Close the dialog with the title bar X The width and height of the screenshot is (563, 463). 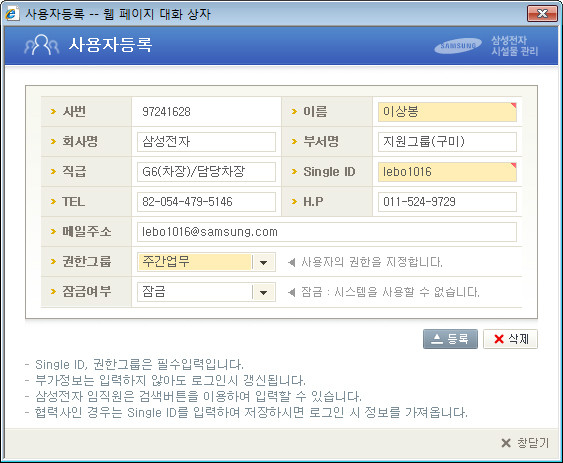(x=542, y=14)
